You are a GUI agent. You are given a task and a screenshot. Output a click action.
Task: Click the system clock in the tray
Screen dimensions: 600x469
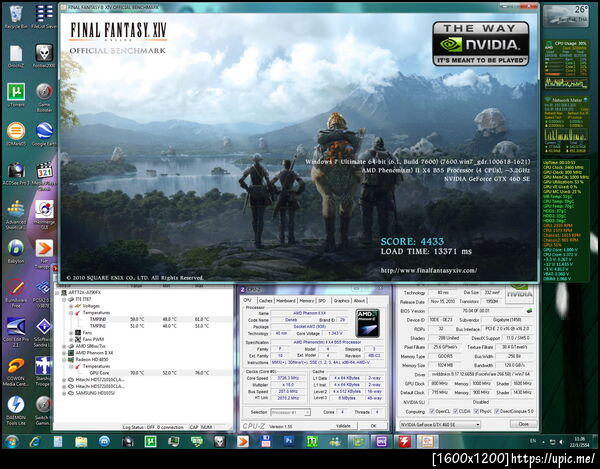580,441
